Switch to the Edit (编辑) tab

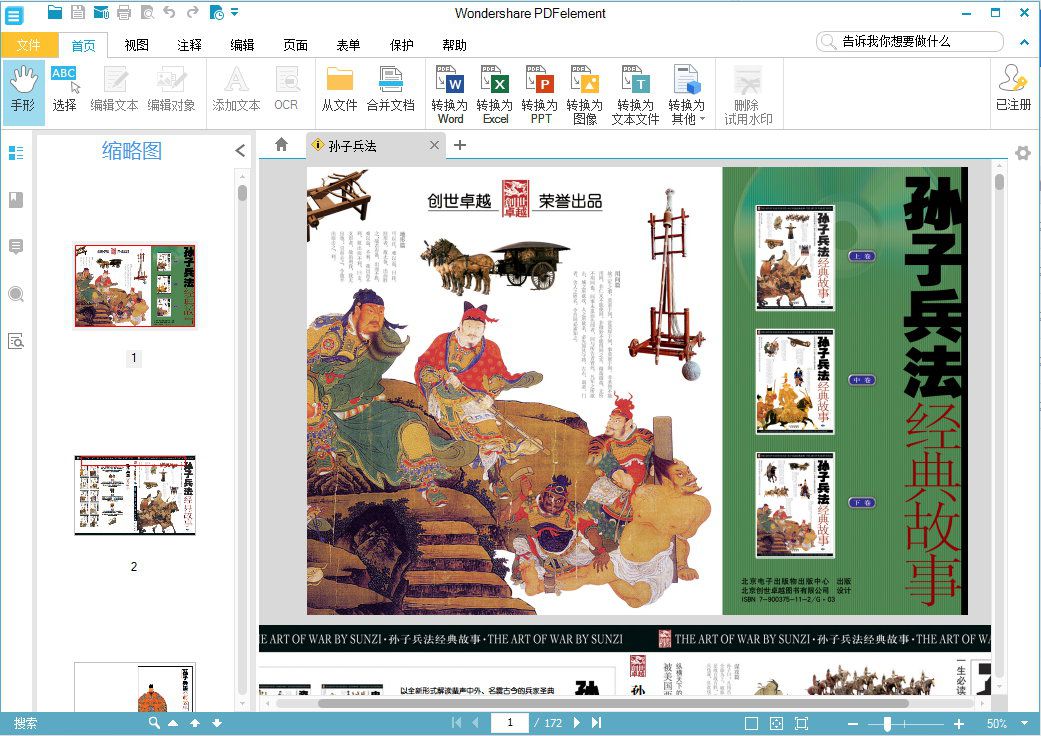242,45
